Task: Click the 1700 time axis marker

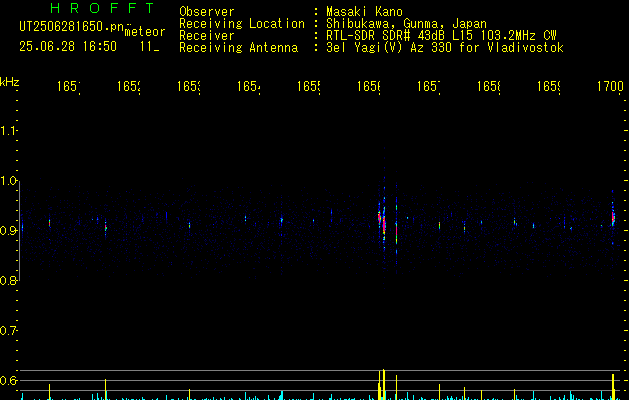Action: 610,86
